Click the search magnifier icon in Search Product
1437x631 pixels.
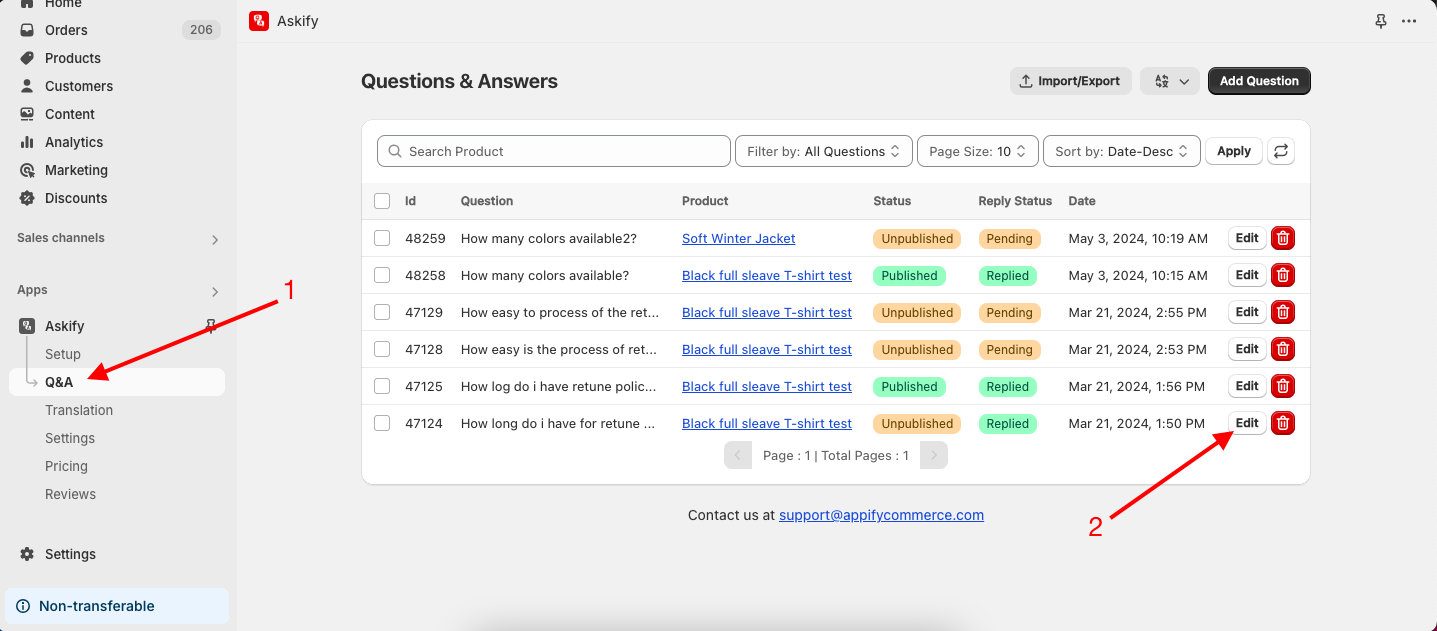pos(394,151)
